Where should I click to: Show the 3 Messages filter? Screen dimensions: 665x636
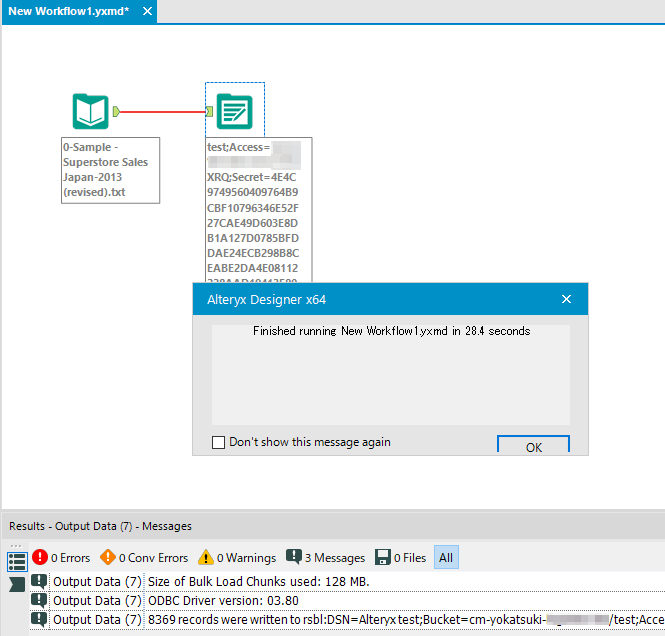(294, 558)
